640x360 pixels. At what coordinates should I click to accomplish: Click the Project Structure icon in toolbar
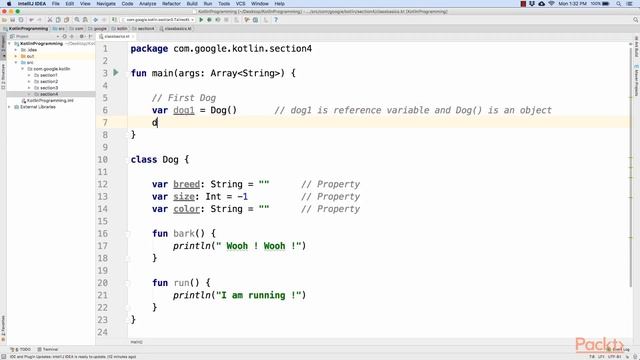[x=256, y=20]
